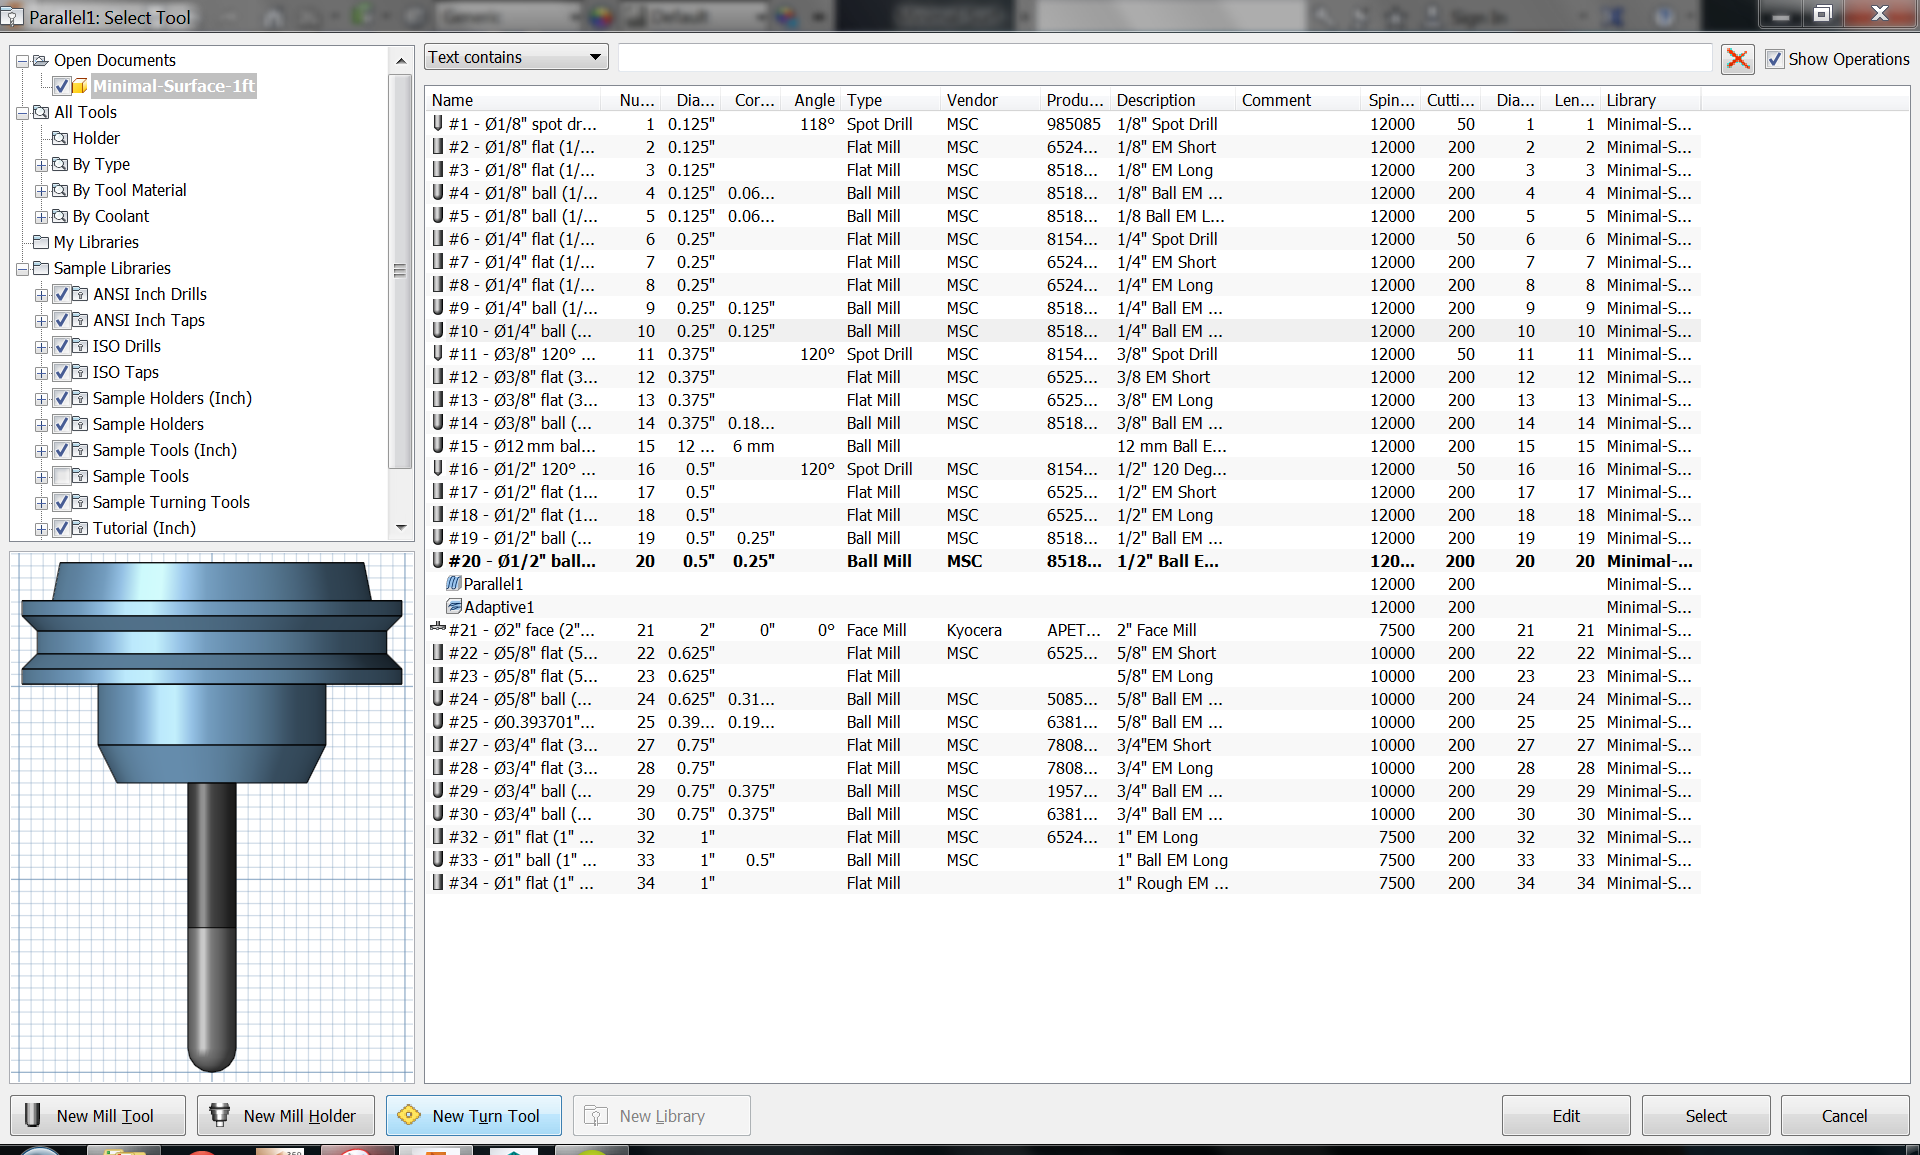
Task: Uncheck the ANSI Inch Taps checkbox
Action: tap(62, 320)
